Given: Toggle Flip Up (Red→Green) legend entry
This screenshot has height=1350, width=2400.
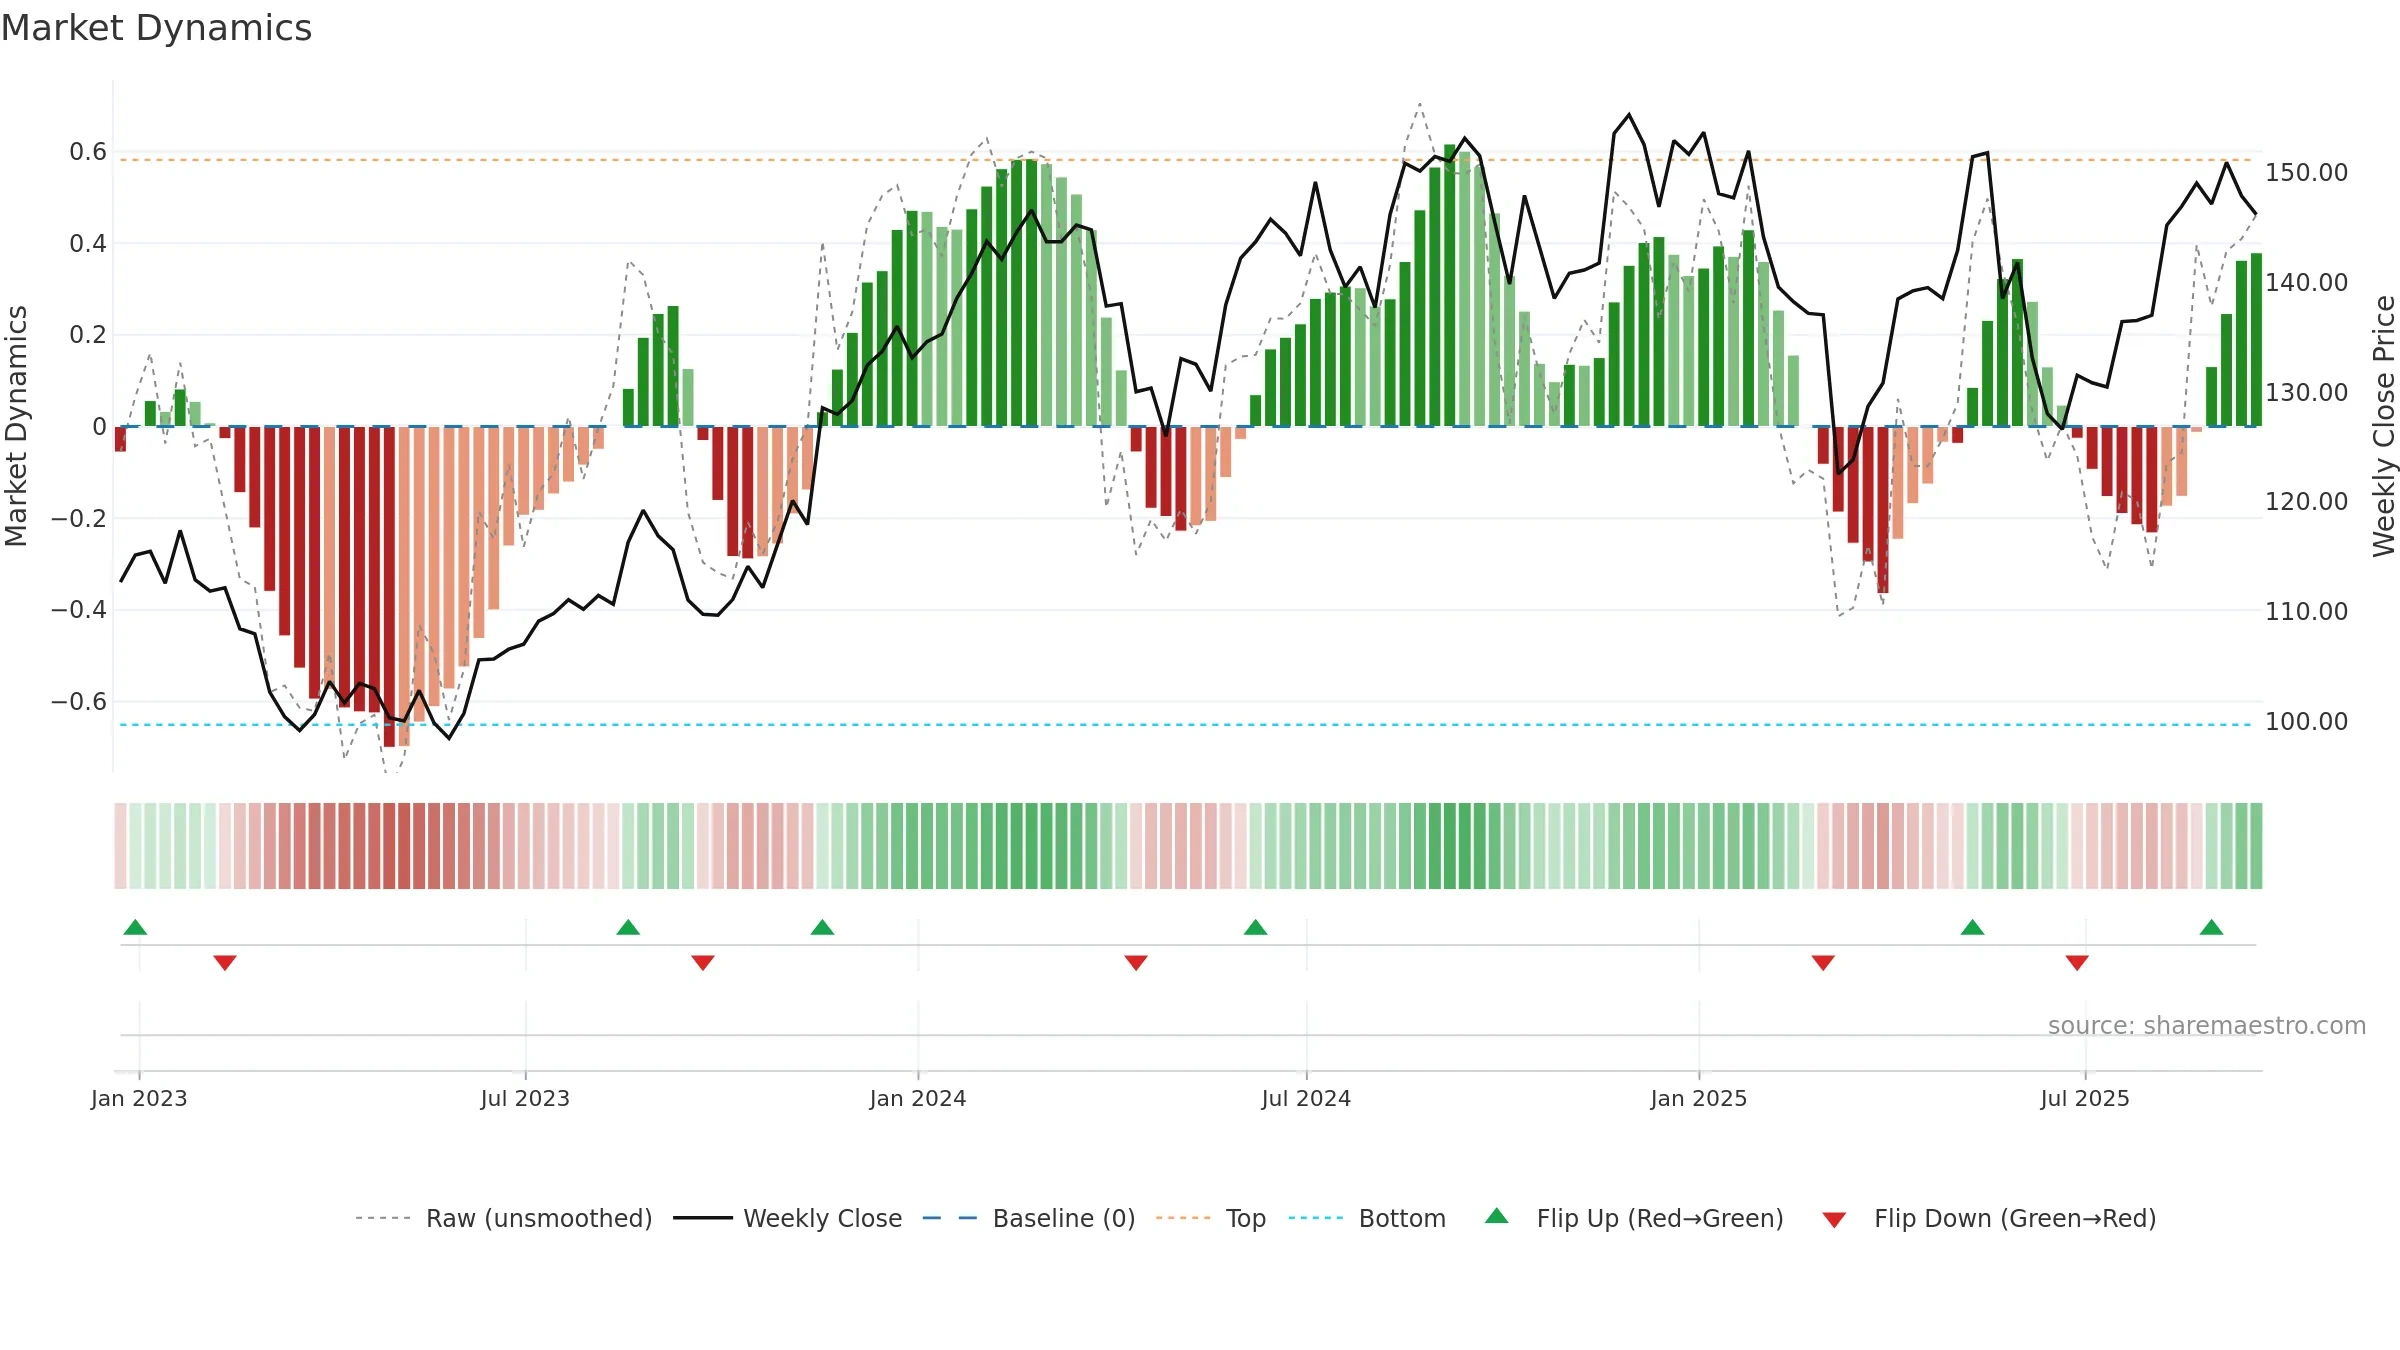Looking at the screenshot, I should (x=1634, y=1218).
